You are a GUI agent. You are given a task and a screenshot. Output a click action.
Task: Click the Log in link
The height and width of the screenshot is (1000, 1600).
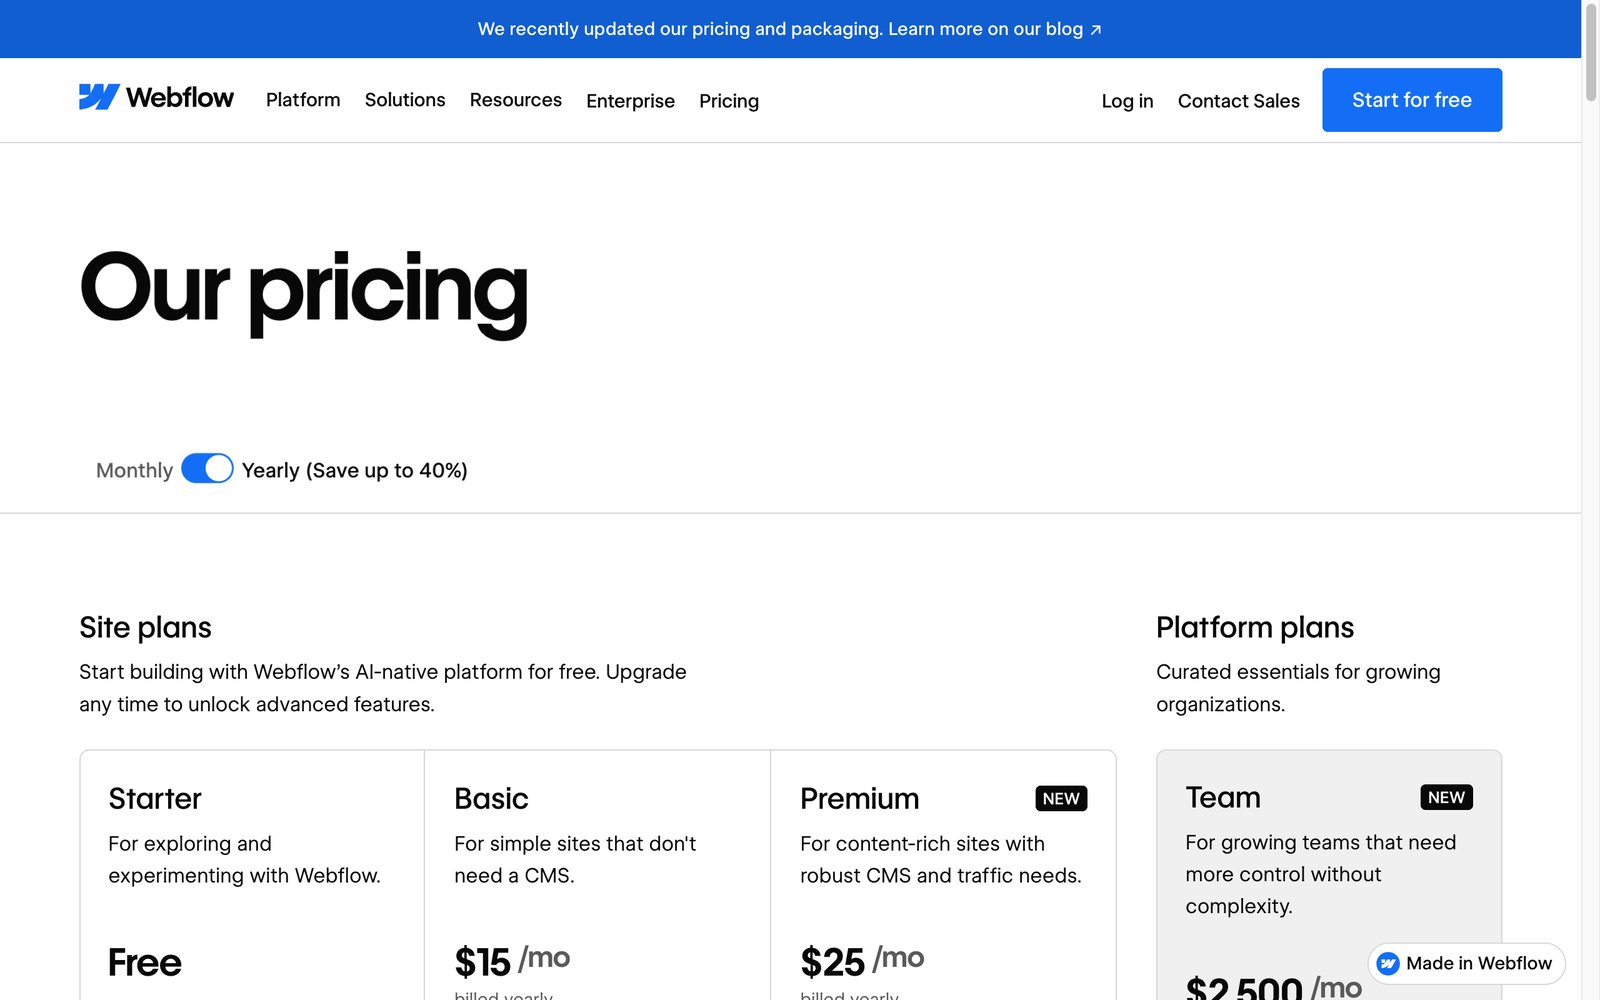(x=1127, y=101)
